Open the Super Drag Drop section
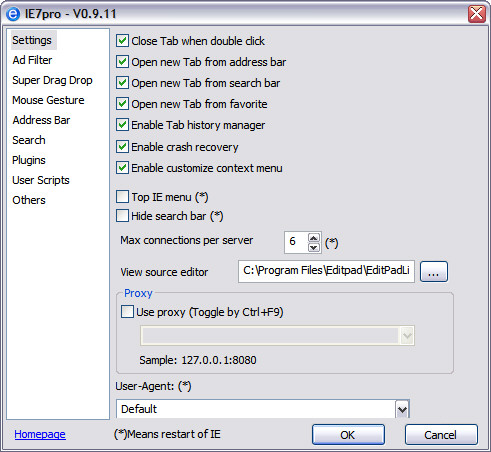 point(52,80)
